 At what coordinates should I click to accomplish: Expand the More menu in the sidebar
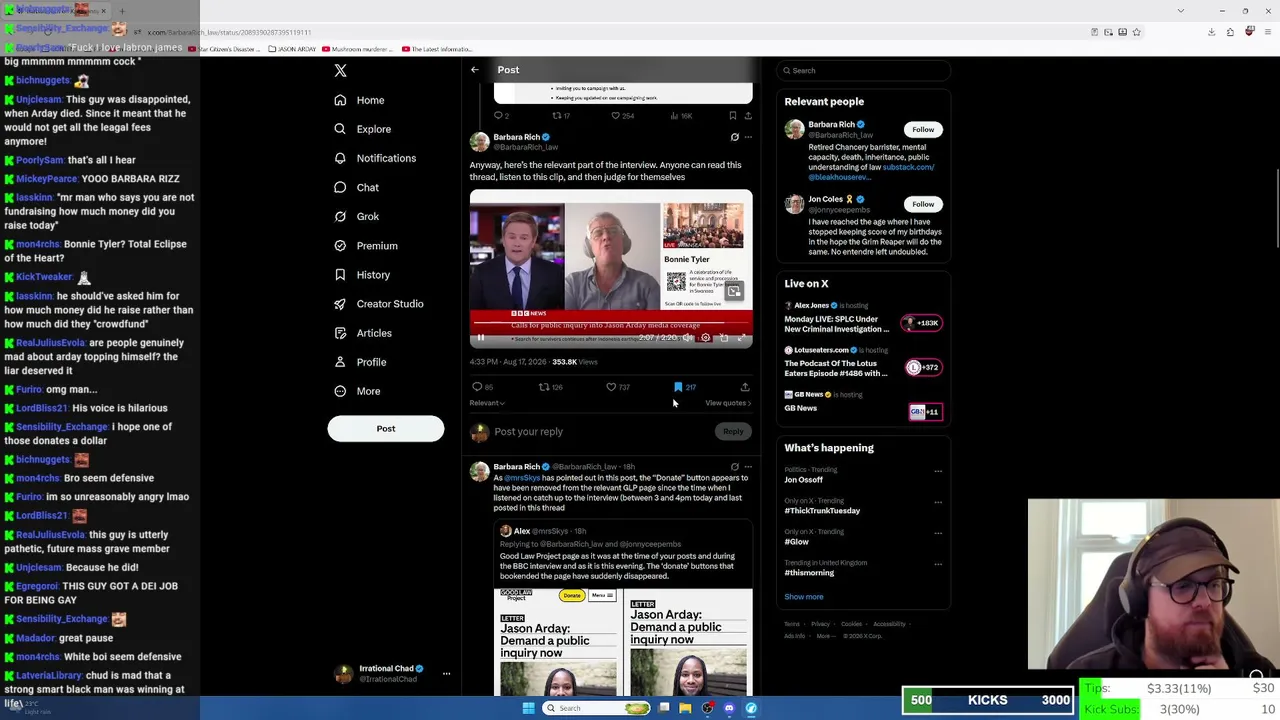click(357, 391)
